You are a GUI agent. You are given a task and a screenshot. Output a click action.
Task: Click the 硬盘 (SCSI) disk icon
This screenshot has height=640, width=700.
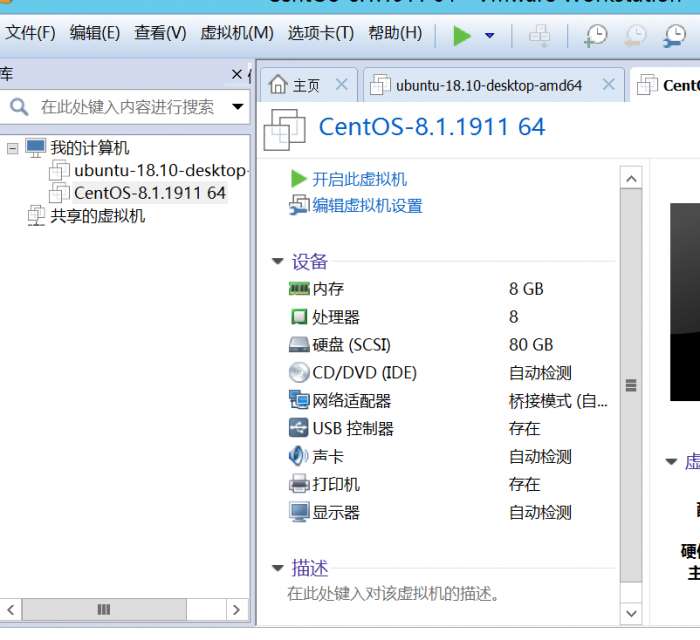[299, 345]
